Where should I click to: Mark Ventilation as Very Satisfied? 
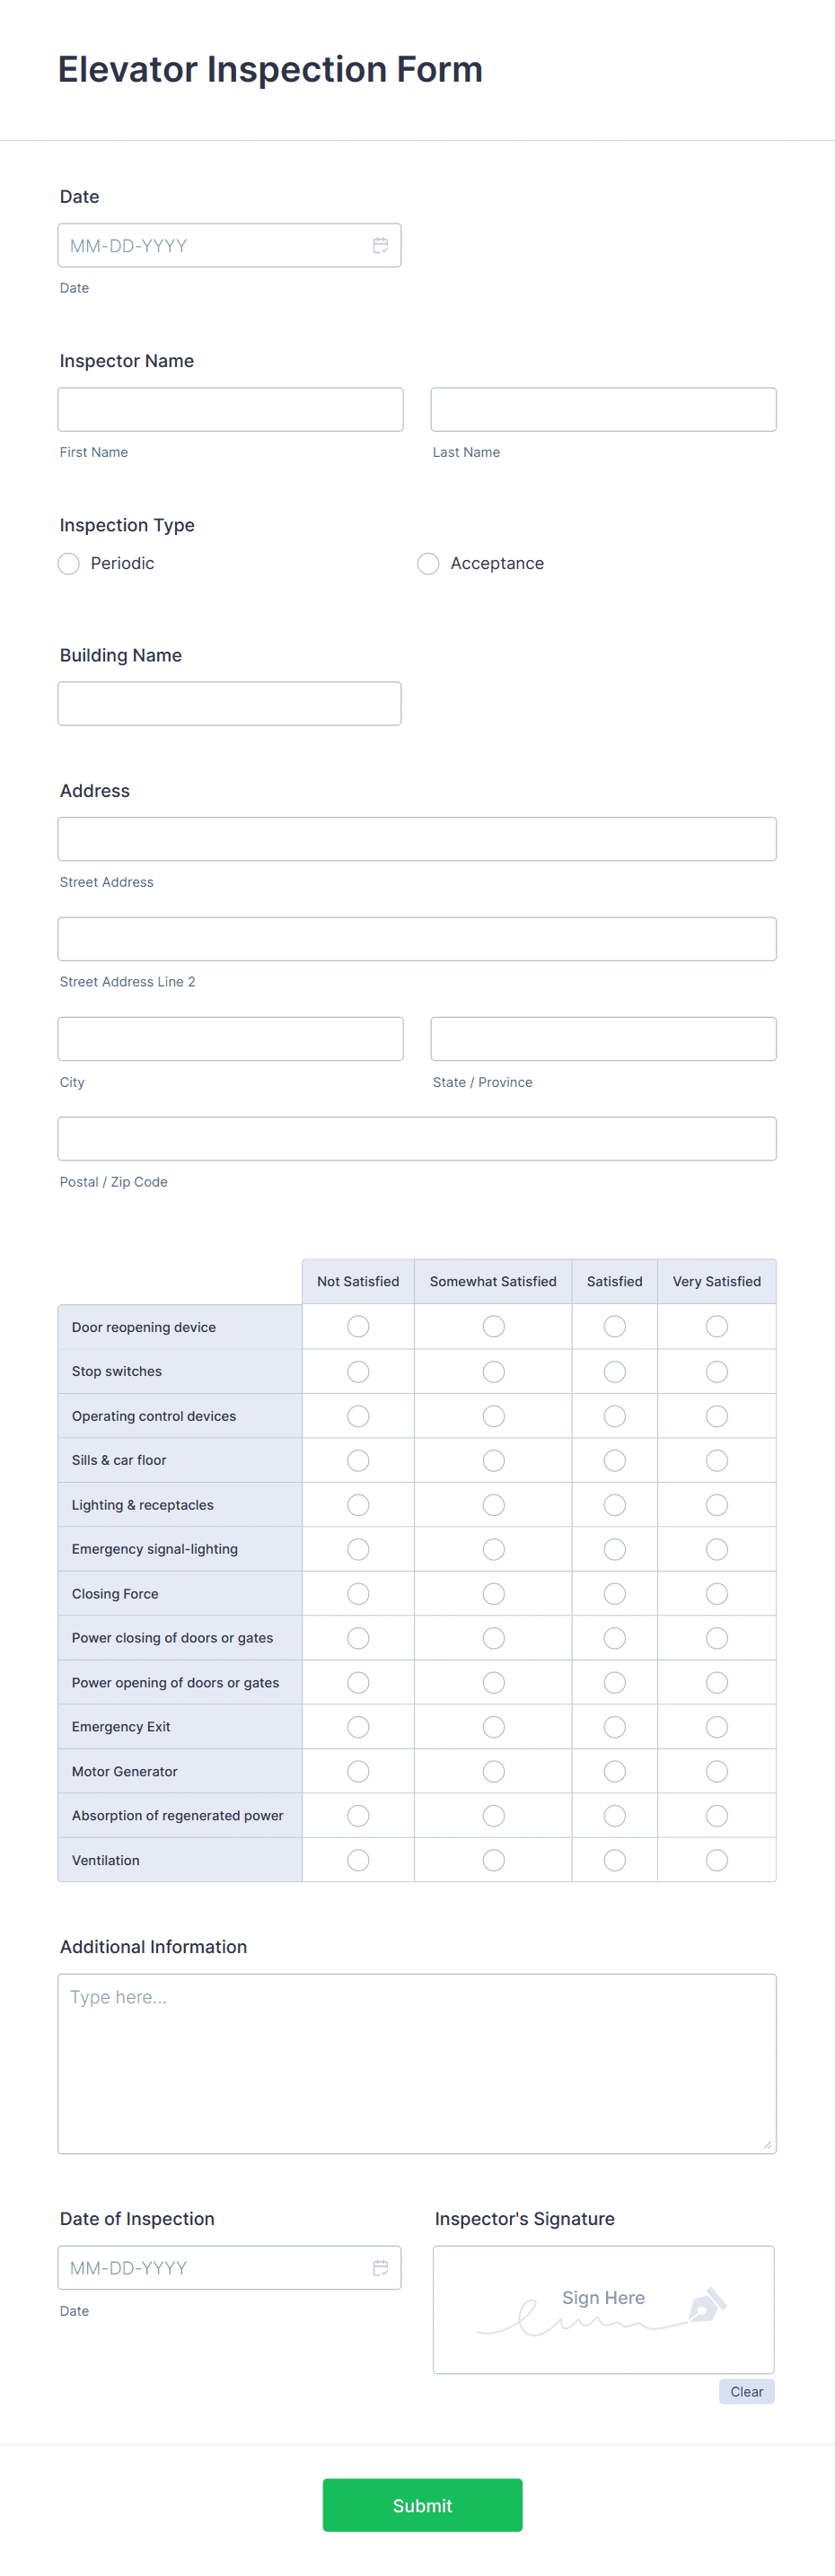tap(717, 1860)
